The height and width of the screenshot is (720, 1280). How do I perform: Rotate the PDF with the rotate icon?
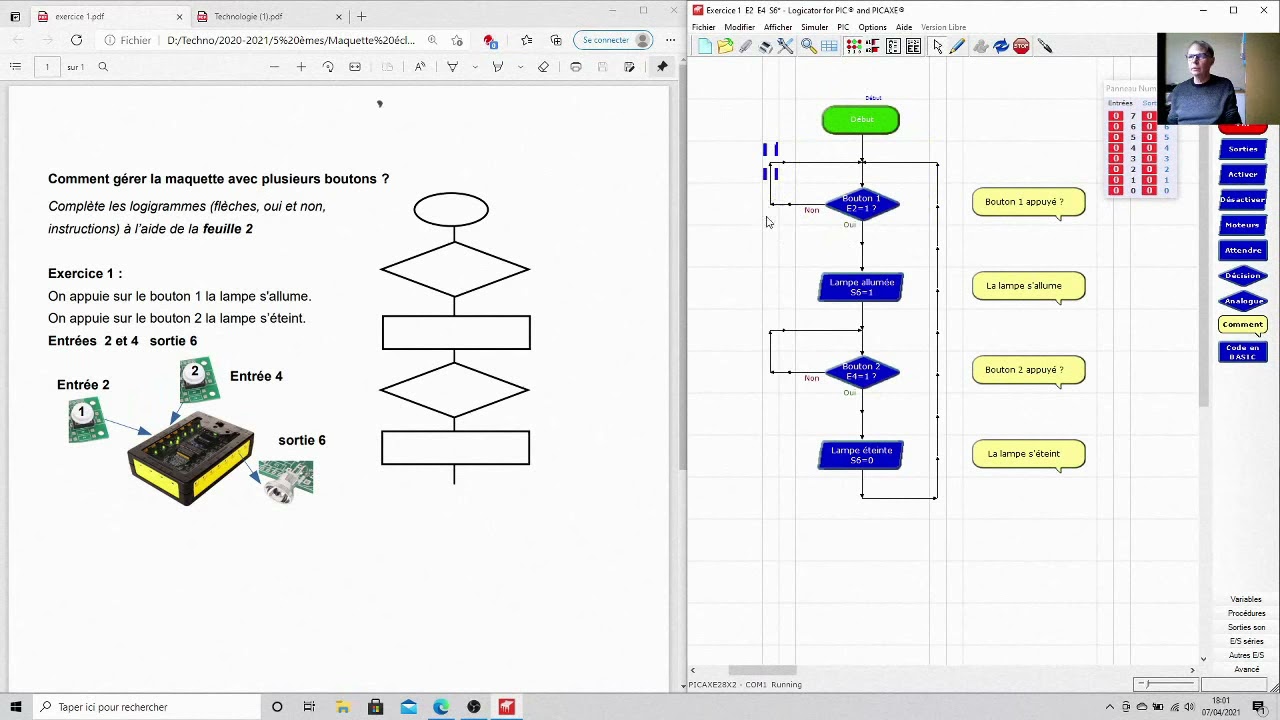tap(328, 67)
